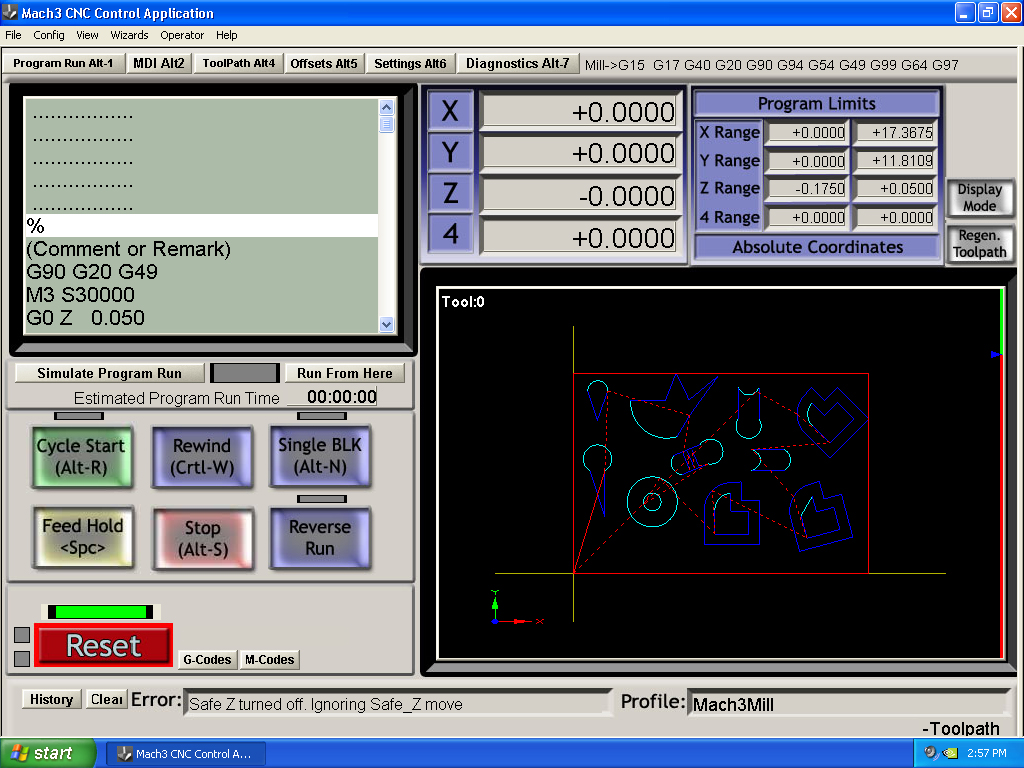Click the 4th axis zero button
1024x768 pixels.
tap(450, 236)
